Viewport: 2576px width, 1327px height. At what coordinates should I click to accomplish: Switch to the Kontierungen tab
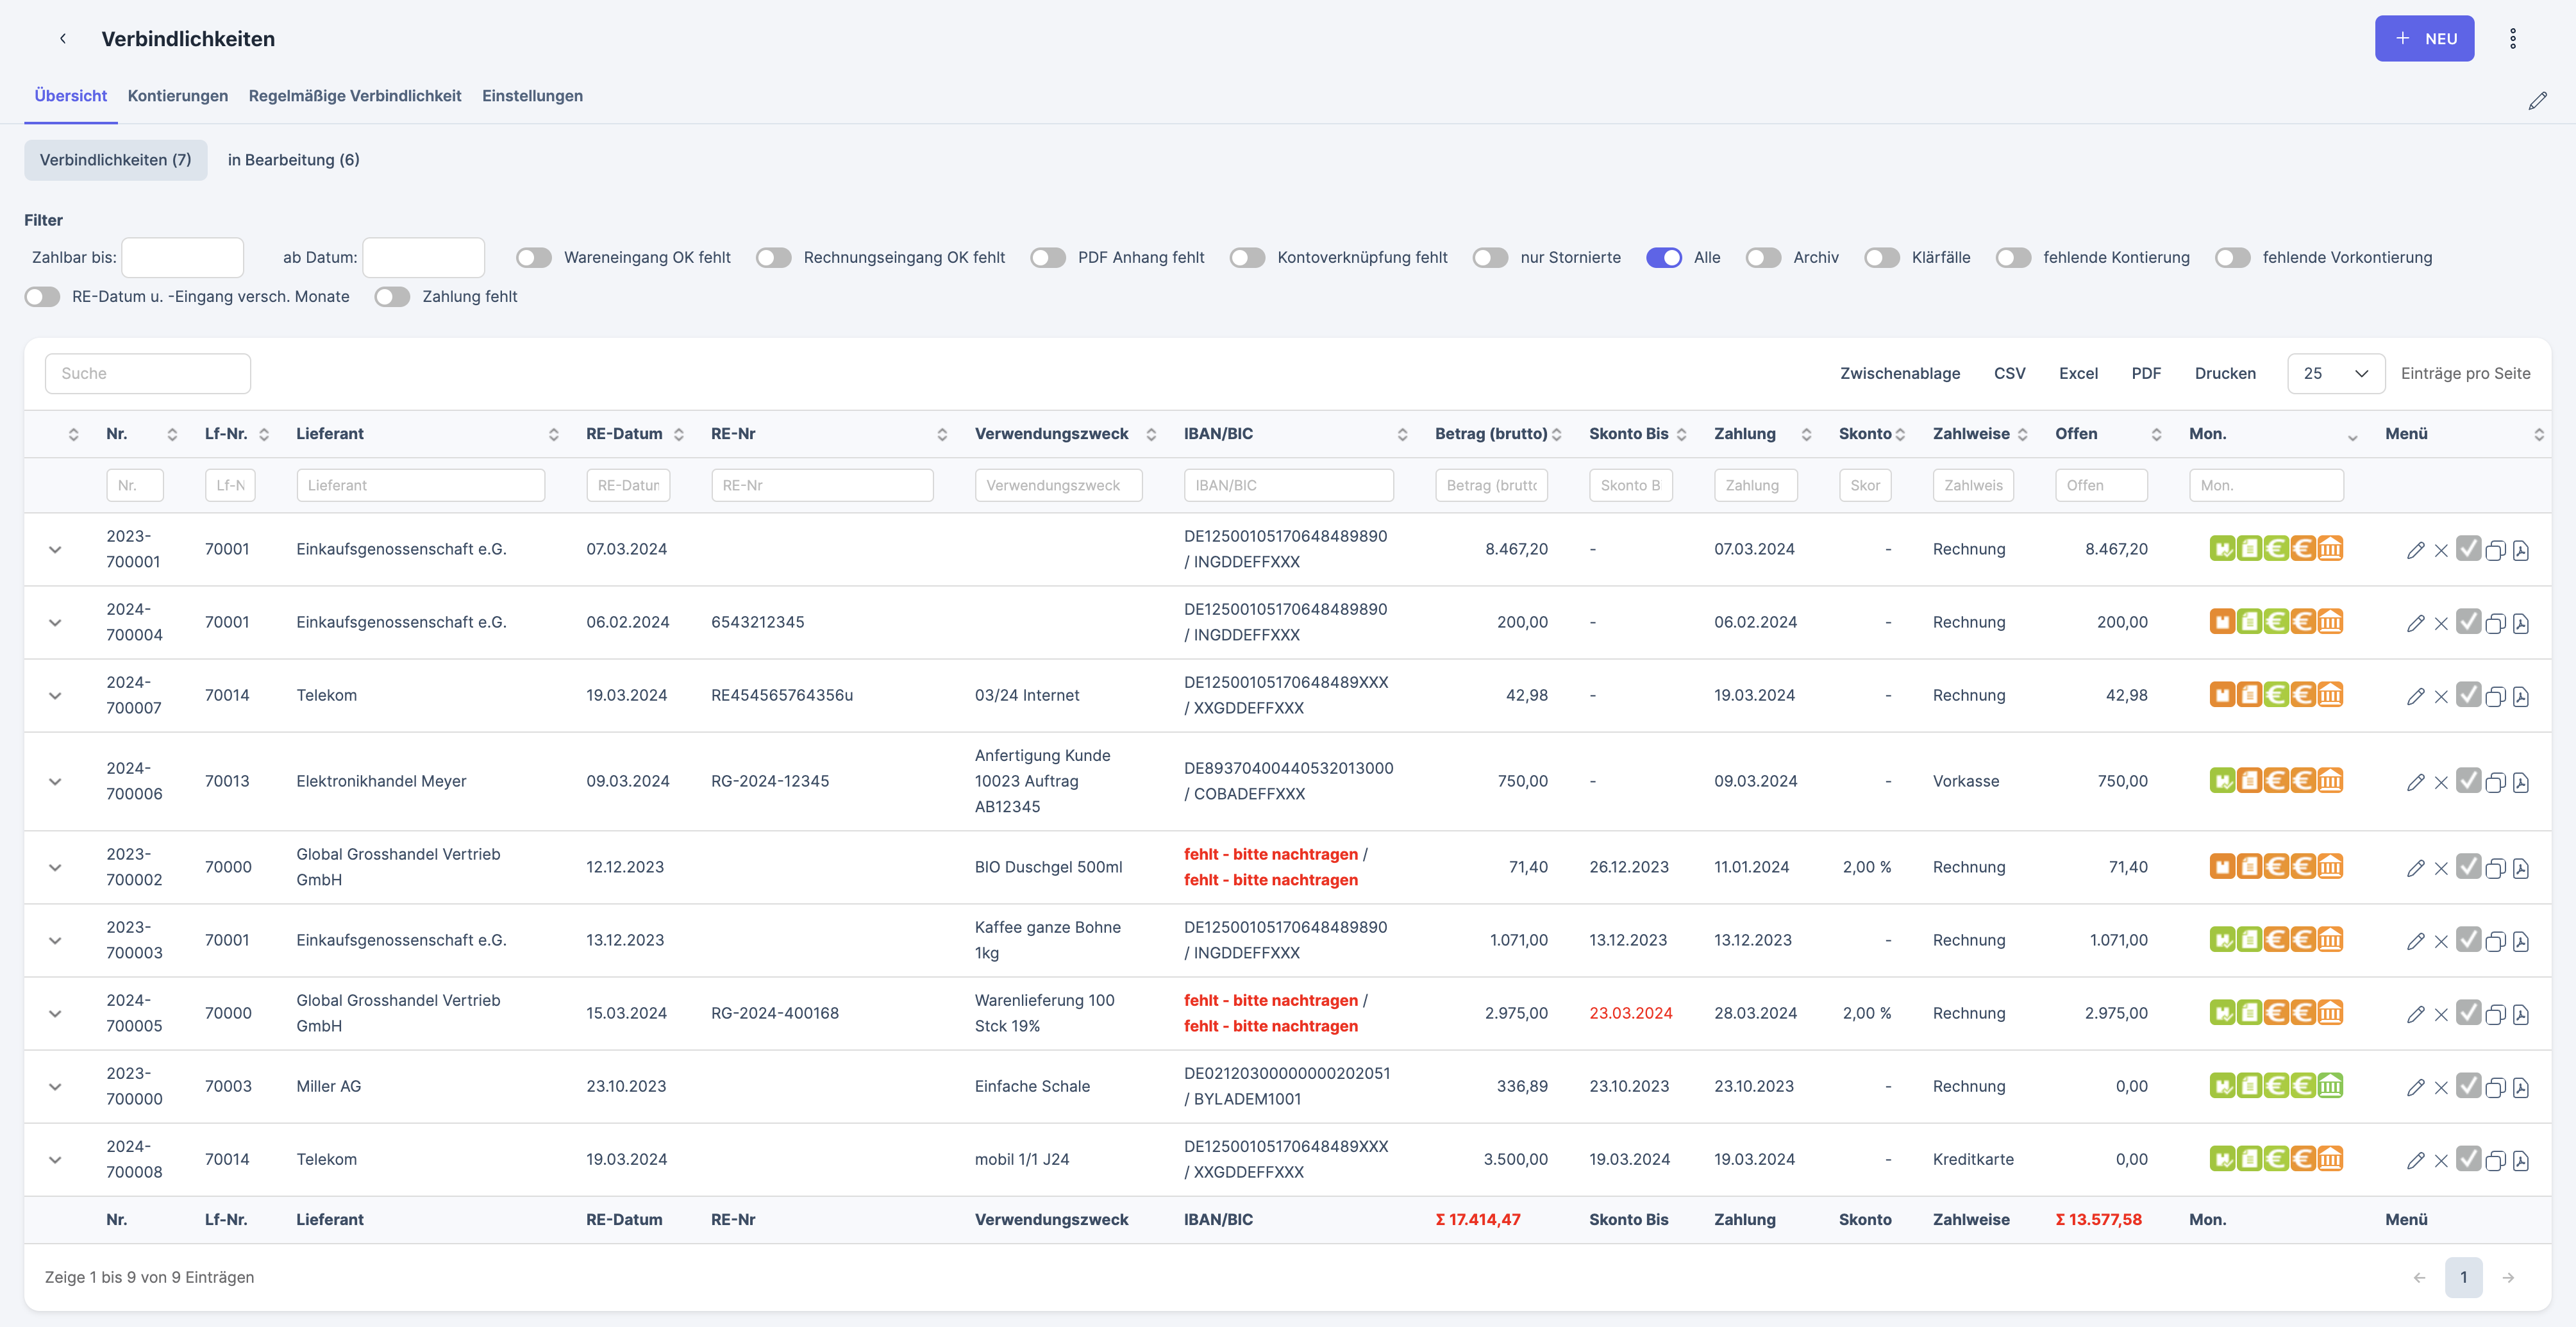pyautogui.click(x=177, y=96)
